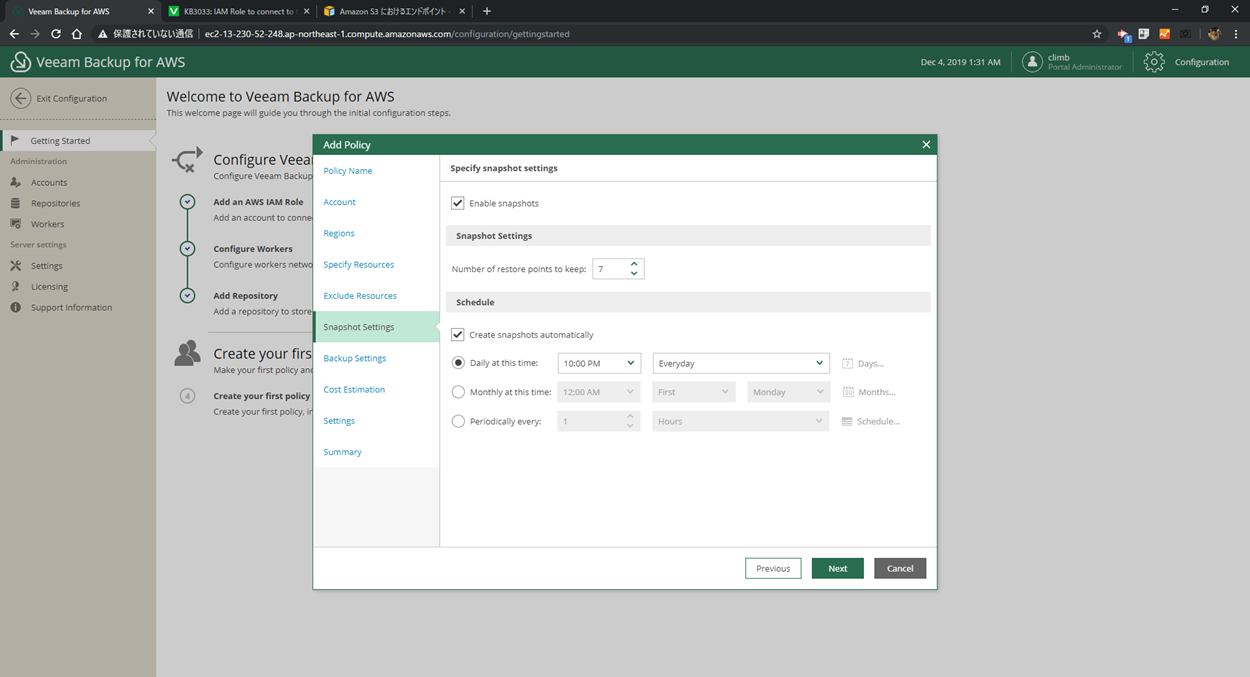Reload the current page
The height and width of the screenshot is (677, 1250).
pyautogui.click(x=56, y=34)
